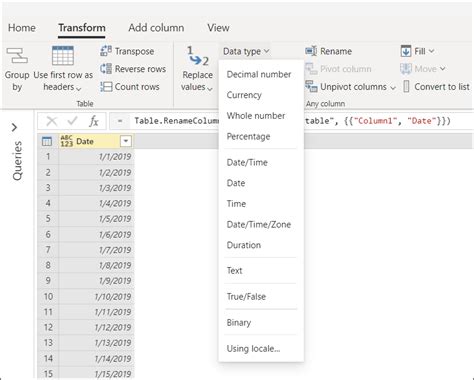The image size is (474, 380).
Task: Open the Date column filter dropdown
Action: pyautogui.click(x=126, y=141)
